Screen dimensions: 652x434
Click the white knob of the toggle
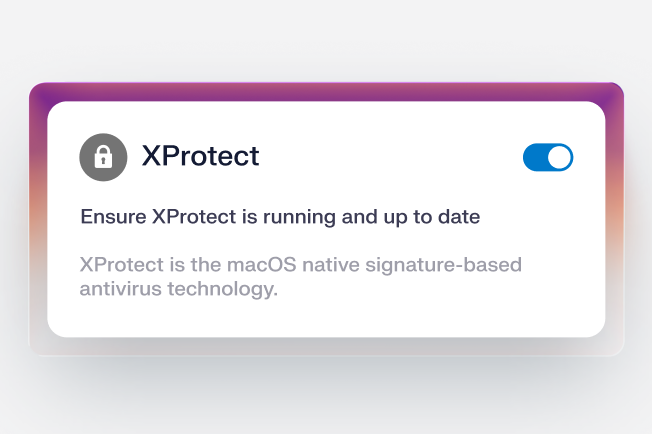(560, 157)
